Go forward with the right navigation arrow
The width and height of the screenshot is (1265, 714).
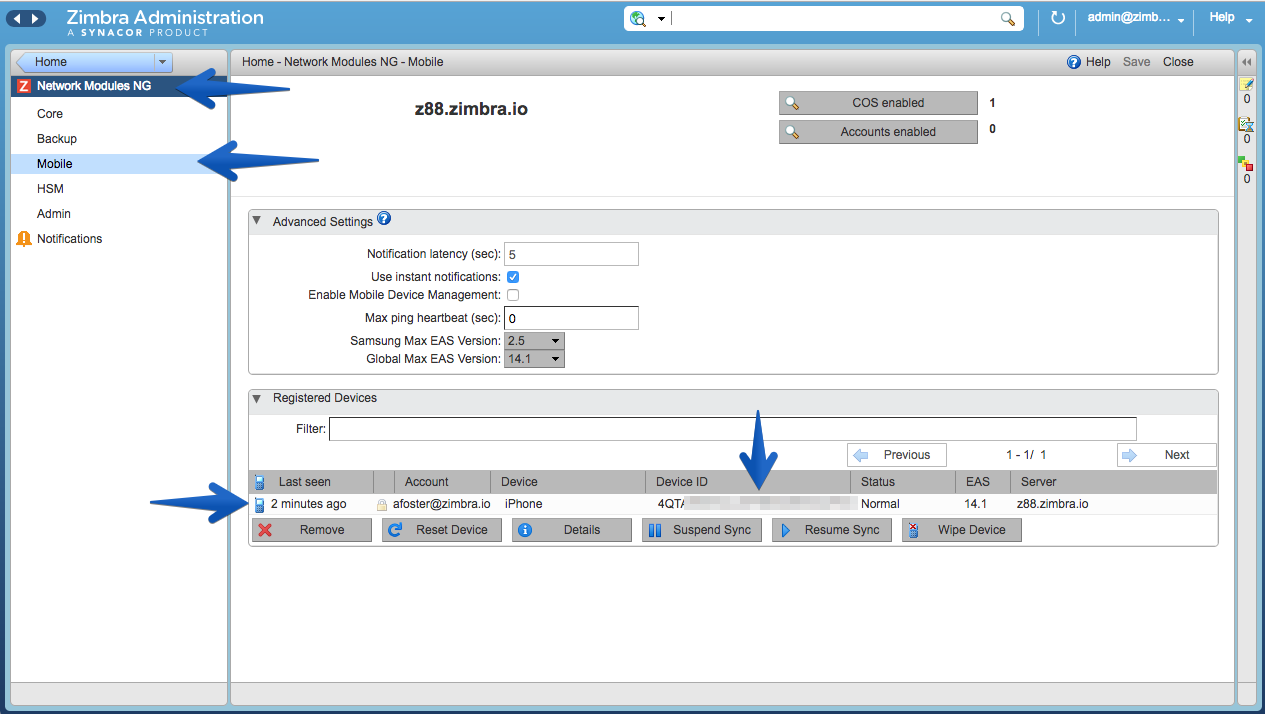pos(36,19)
